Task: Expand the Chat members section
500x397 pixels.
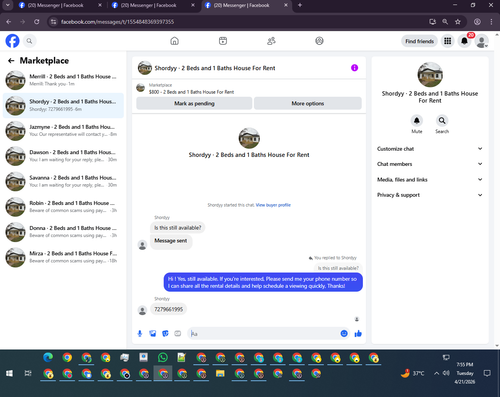Action: 430,164
